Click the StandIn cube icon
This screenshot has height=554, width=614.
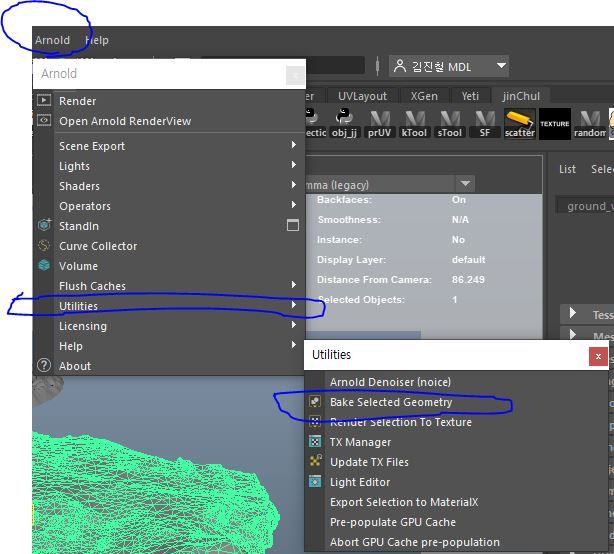coord(44,225)
